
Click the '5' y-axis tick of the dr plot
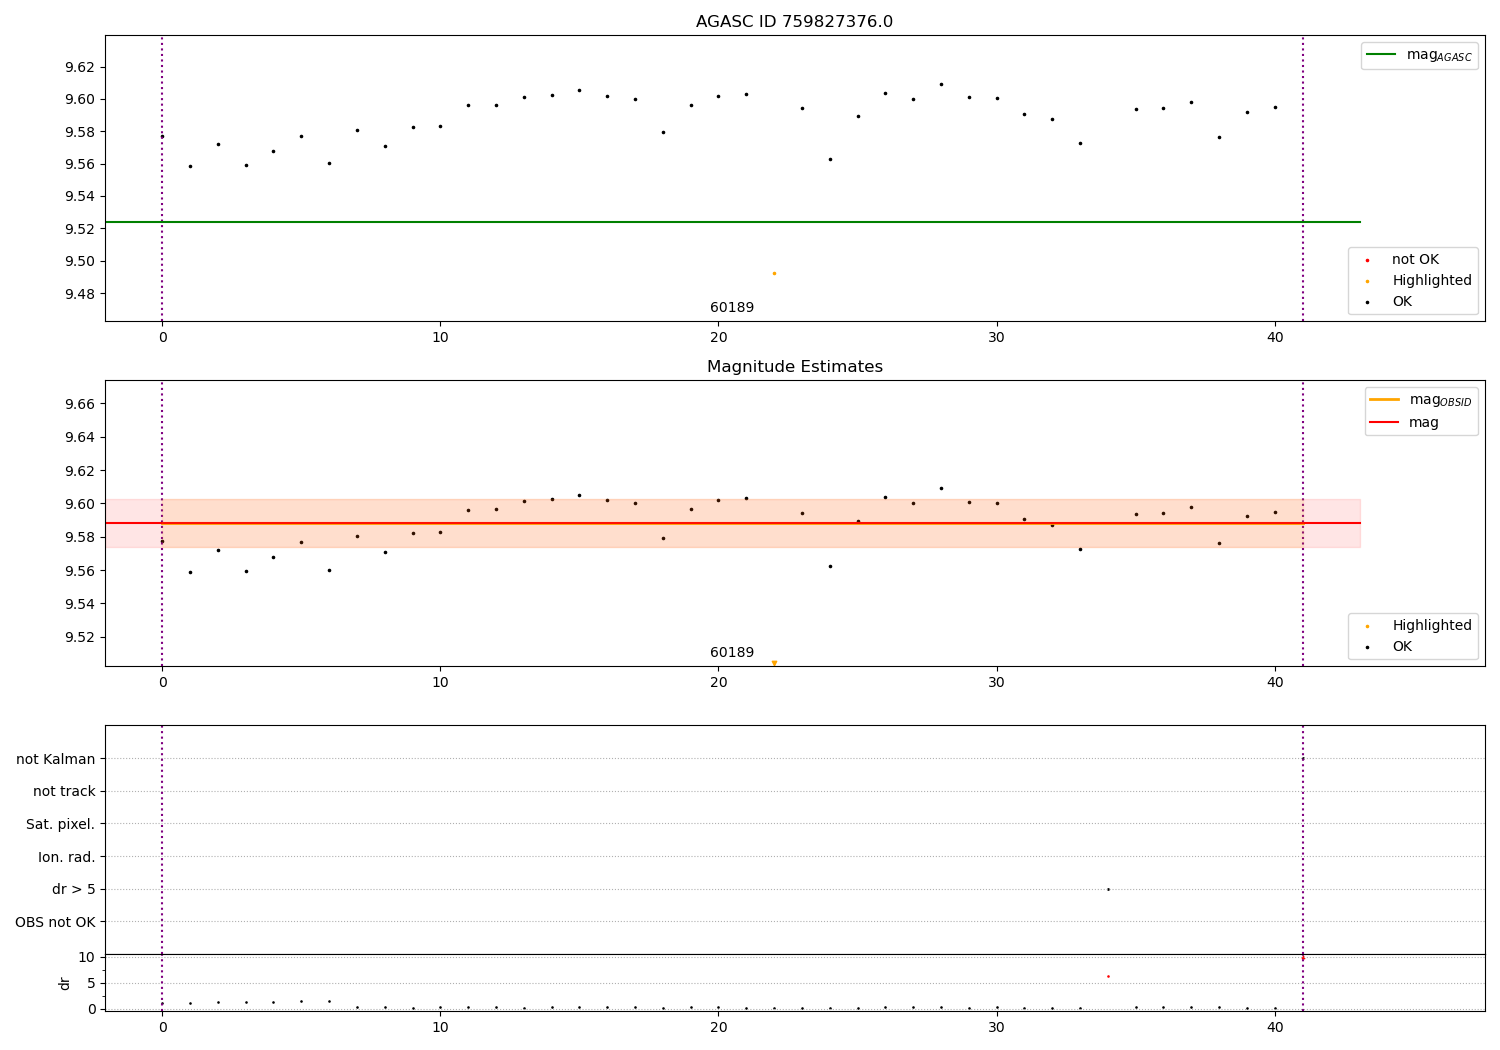[x=91, y=983]
